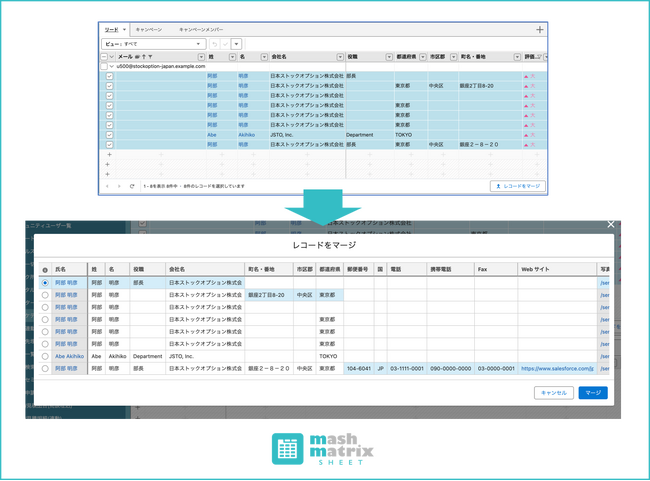Click the info icon in merge table header
Viewport: 650px width, 481px height.
coord(44,270)
